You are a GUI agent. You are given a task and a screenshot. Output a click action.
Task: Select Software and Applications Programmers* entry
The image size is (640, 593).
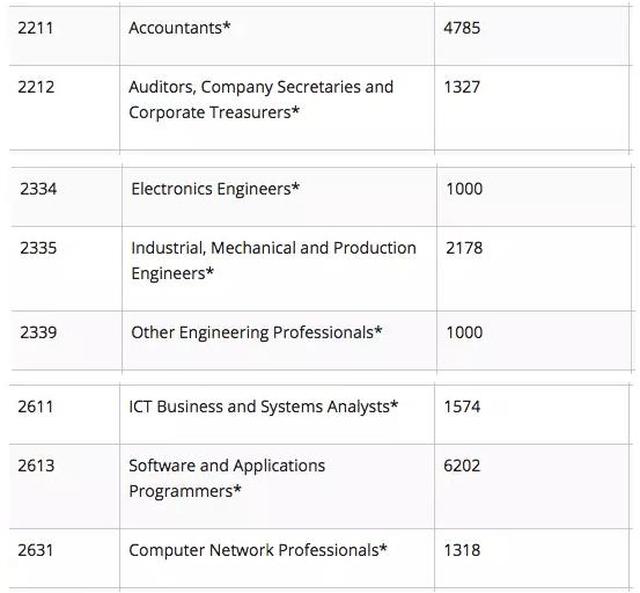227,478
